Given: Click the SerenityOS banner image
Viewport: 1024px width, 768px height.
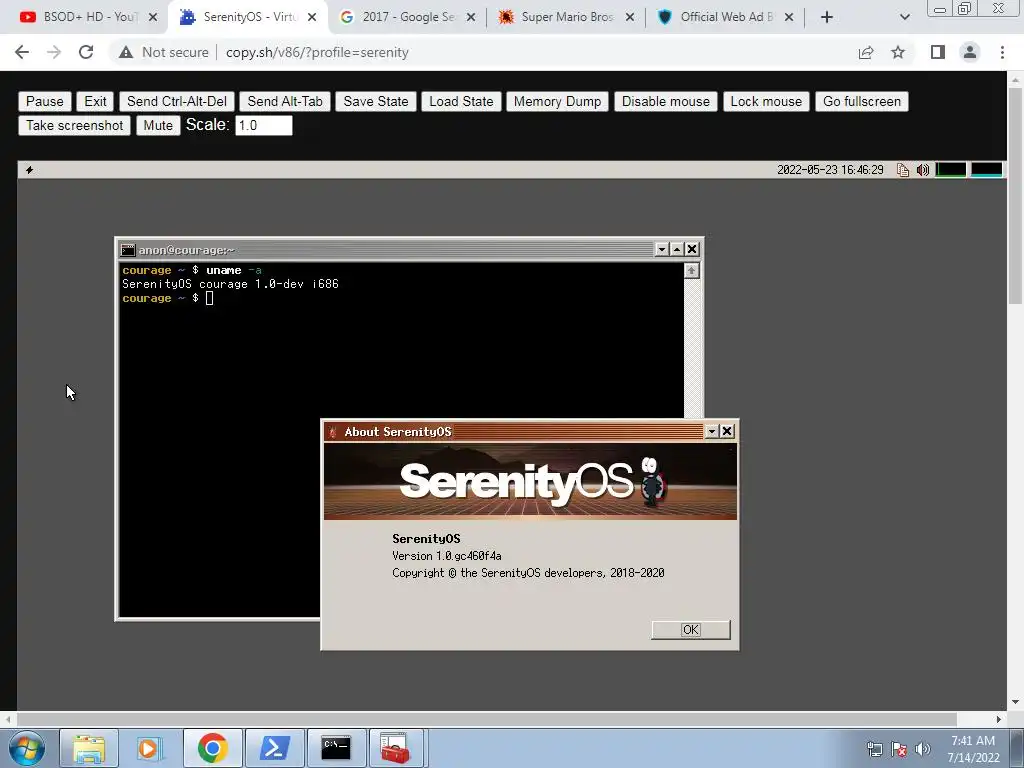Looking at the screenshot, I should pyautogui.click(x=530, y=481).
